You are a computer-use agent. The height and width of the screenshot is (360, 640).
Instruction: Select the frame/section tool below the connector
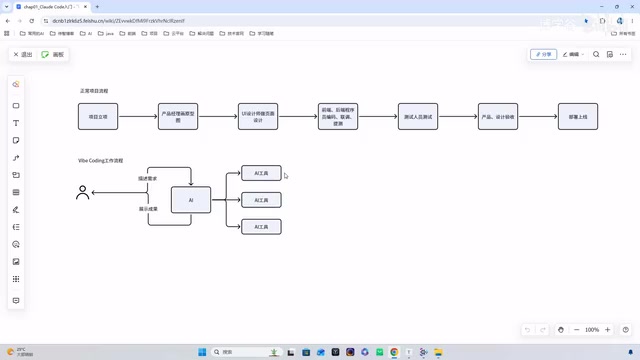click(x=16, y=175)
